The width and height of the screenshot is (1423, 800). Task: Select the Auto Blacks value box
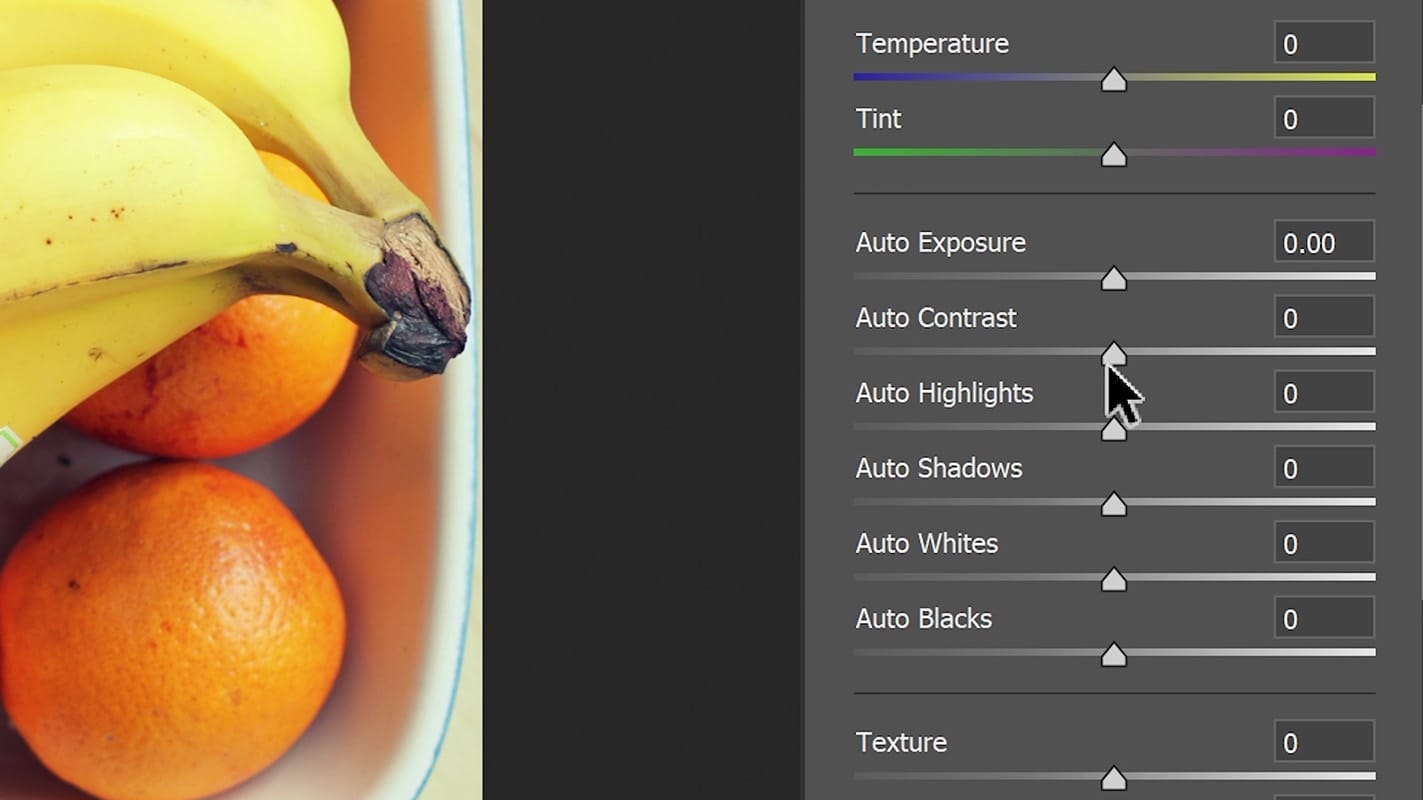coord(1323,617)
